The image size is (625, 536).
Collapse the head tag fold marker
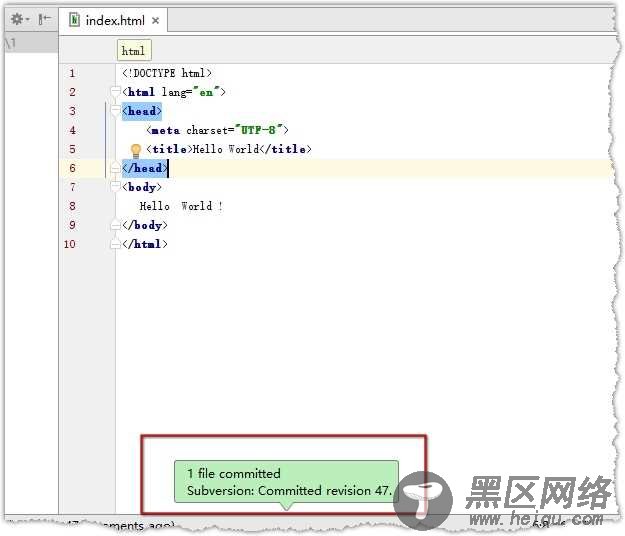tap(115, 111)
